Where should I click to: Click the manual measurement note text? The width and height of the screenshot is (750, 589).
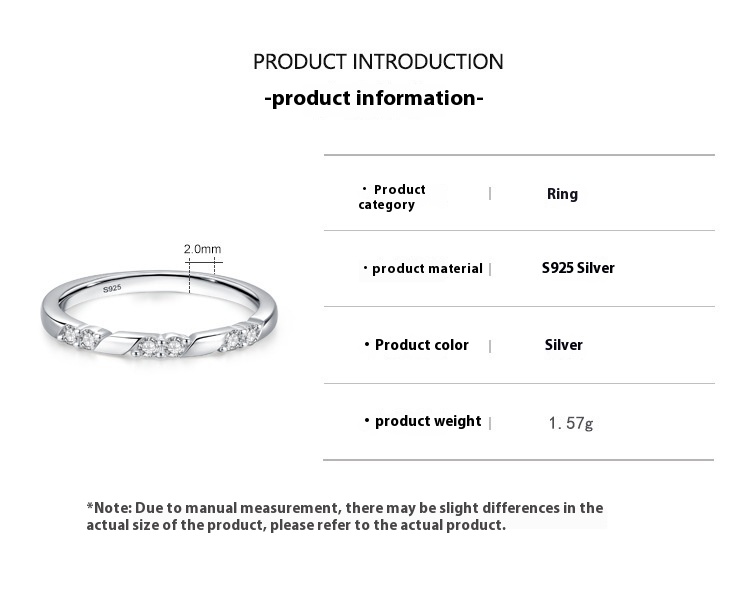345,516
